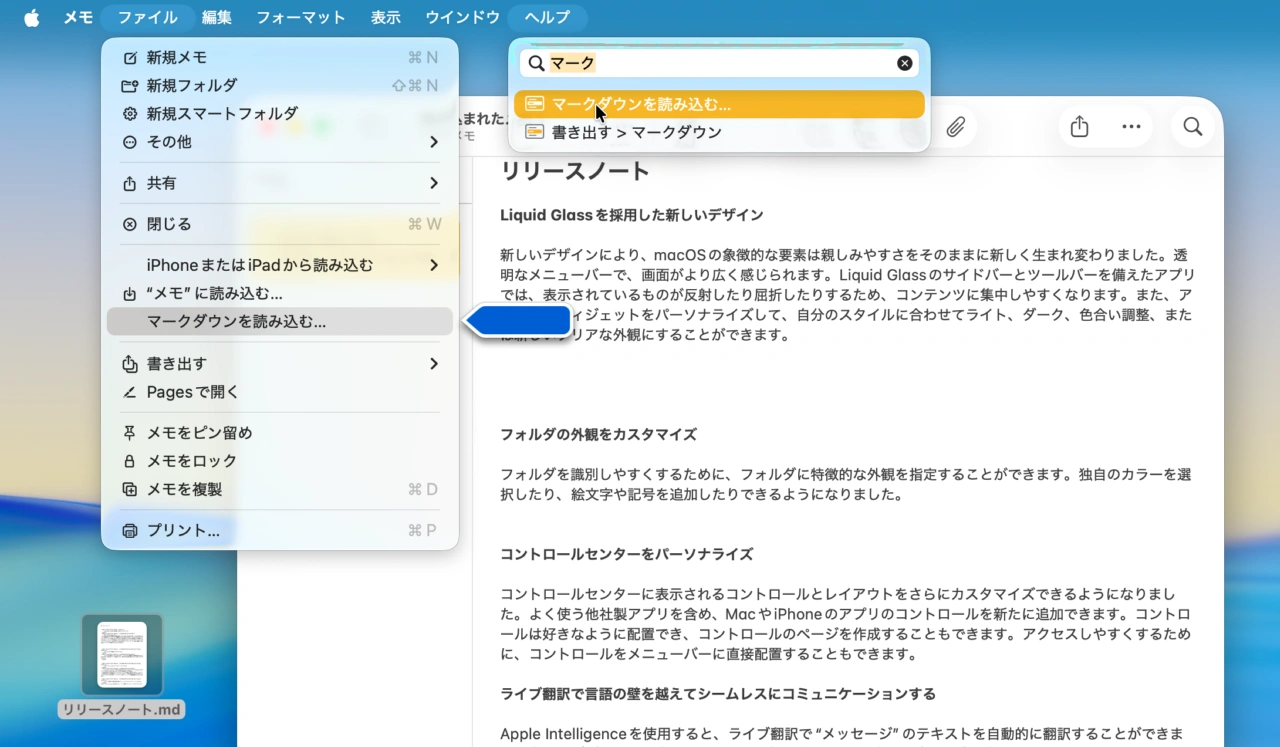Image resolution: width=1280 pixels, height=747 pixels.
Task: Expand the 共有 submenu chevron
Action: click(x=434, y=183)
